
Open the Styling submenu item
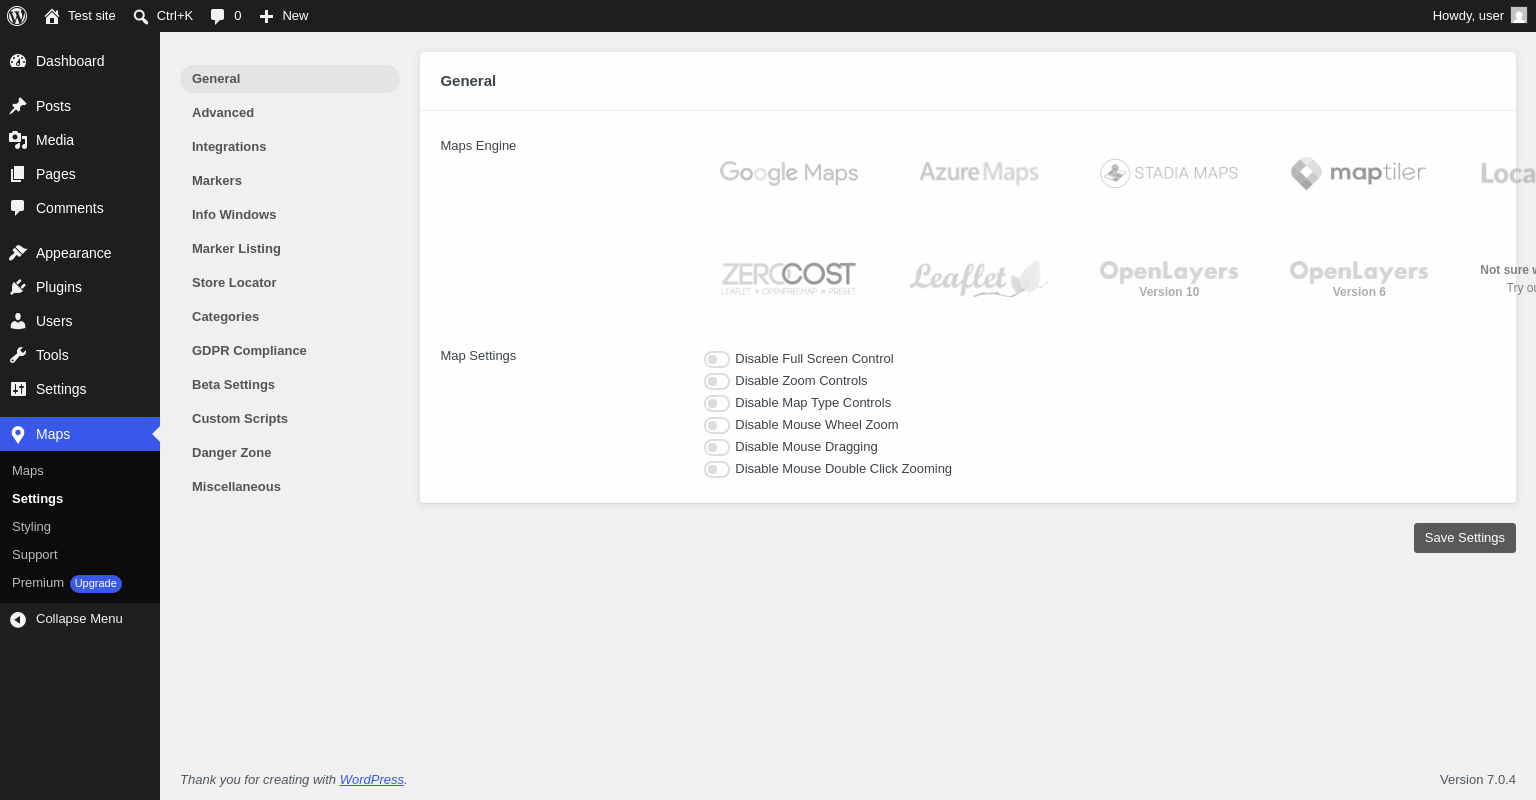[80, 527]
